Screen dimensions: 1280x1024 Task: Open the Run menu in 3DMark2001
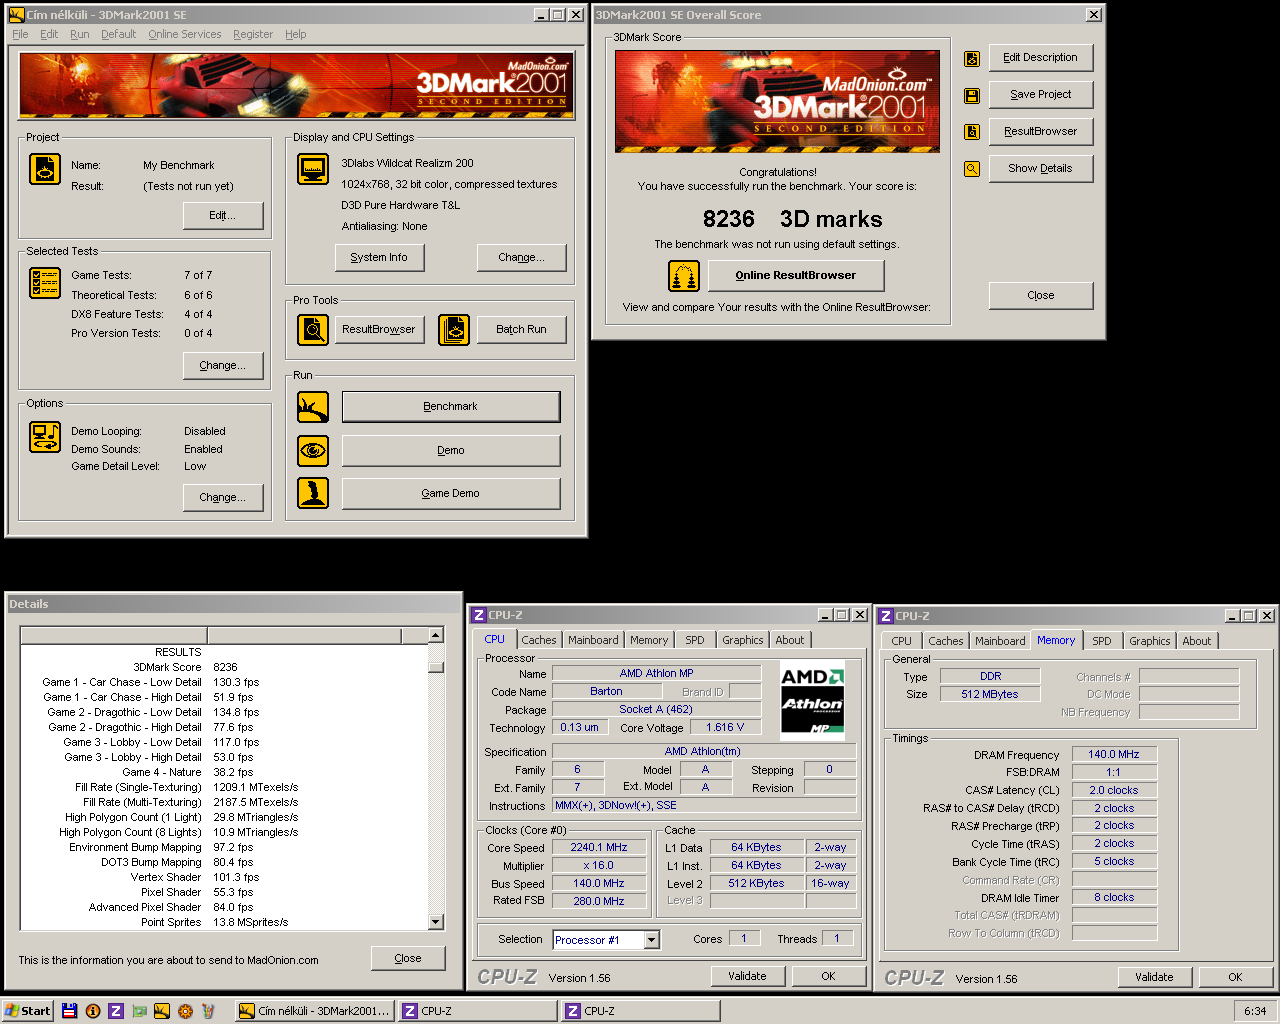coord(80,34)
